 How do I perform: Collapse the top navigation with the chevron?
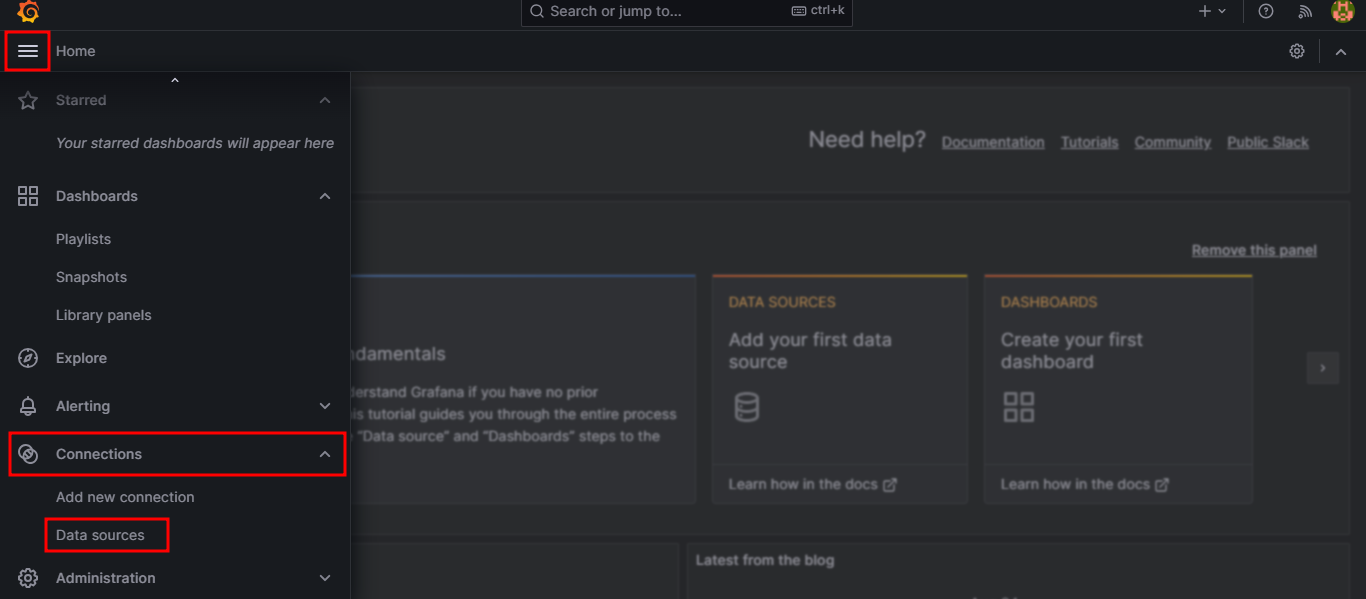(1341, 51)
